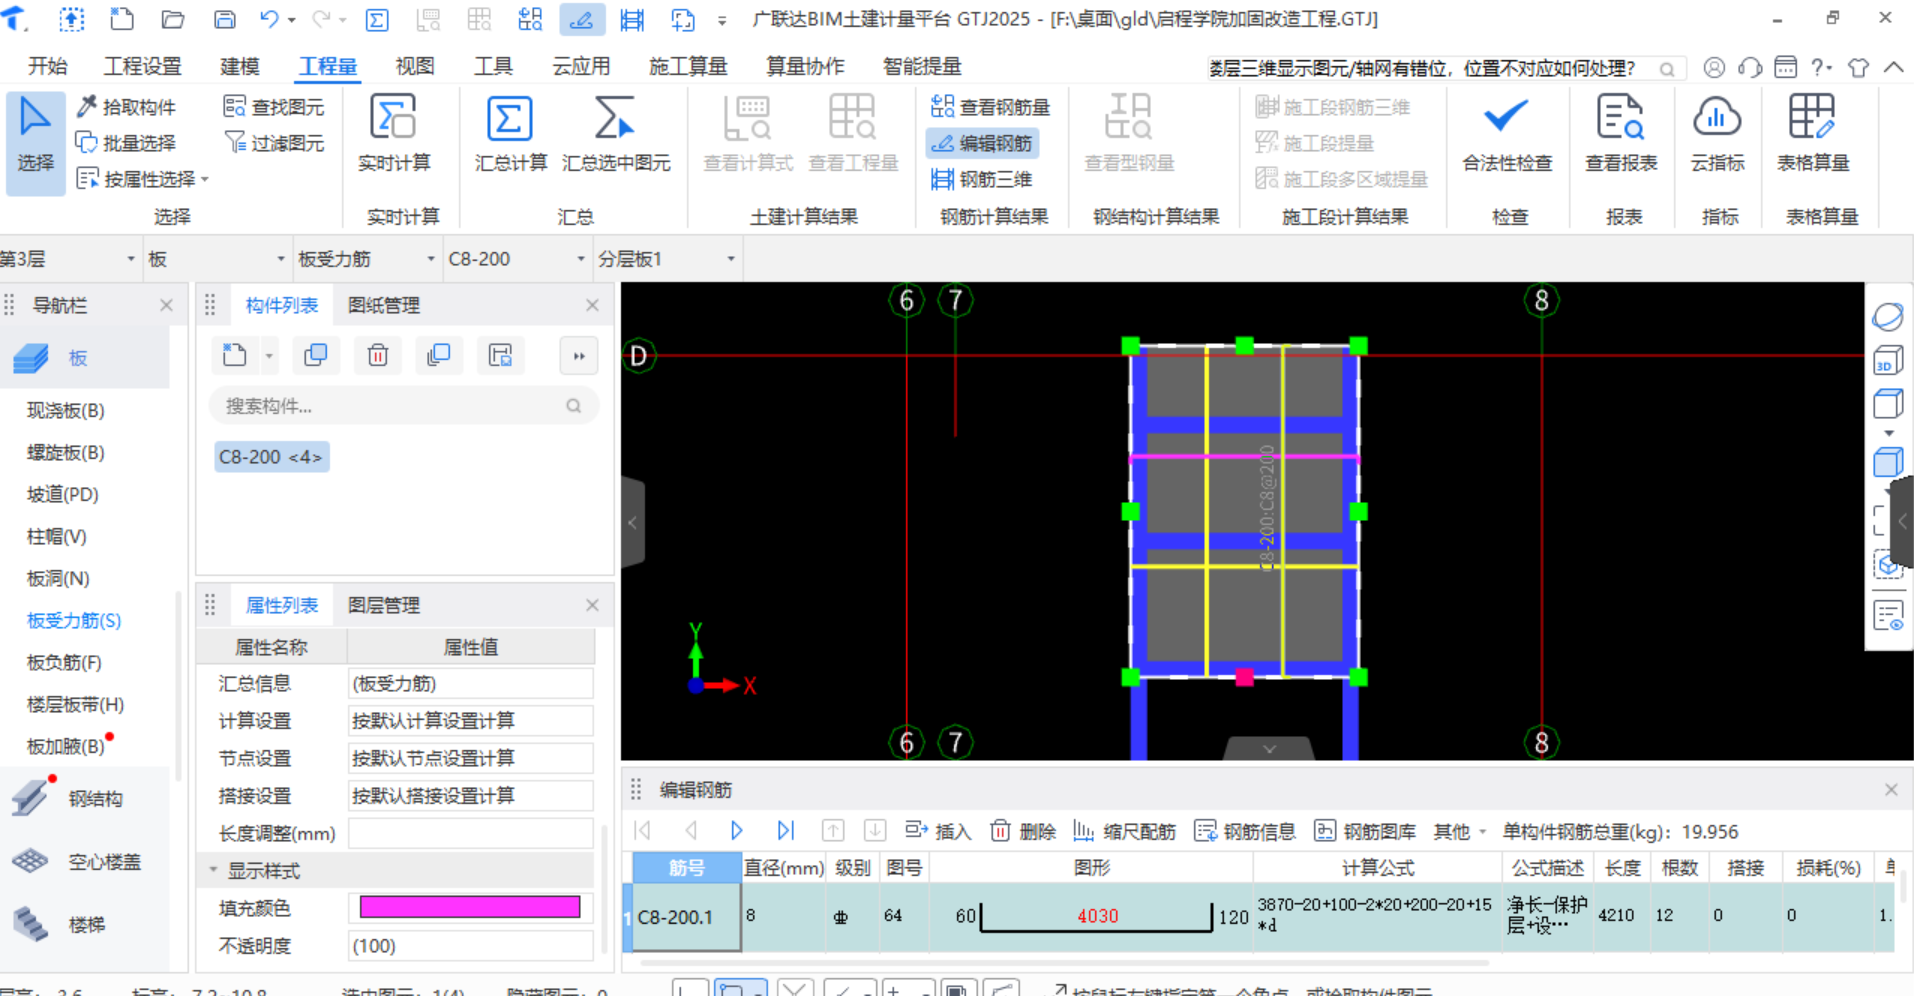The image size is (1914, 996).
Task: Switch to 智能提量 ribbon tab
Action: pos(921,66)
